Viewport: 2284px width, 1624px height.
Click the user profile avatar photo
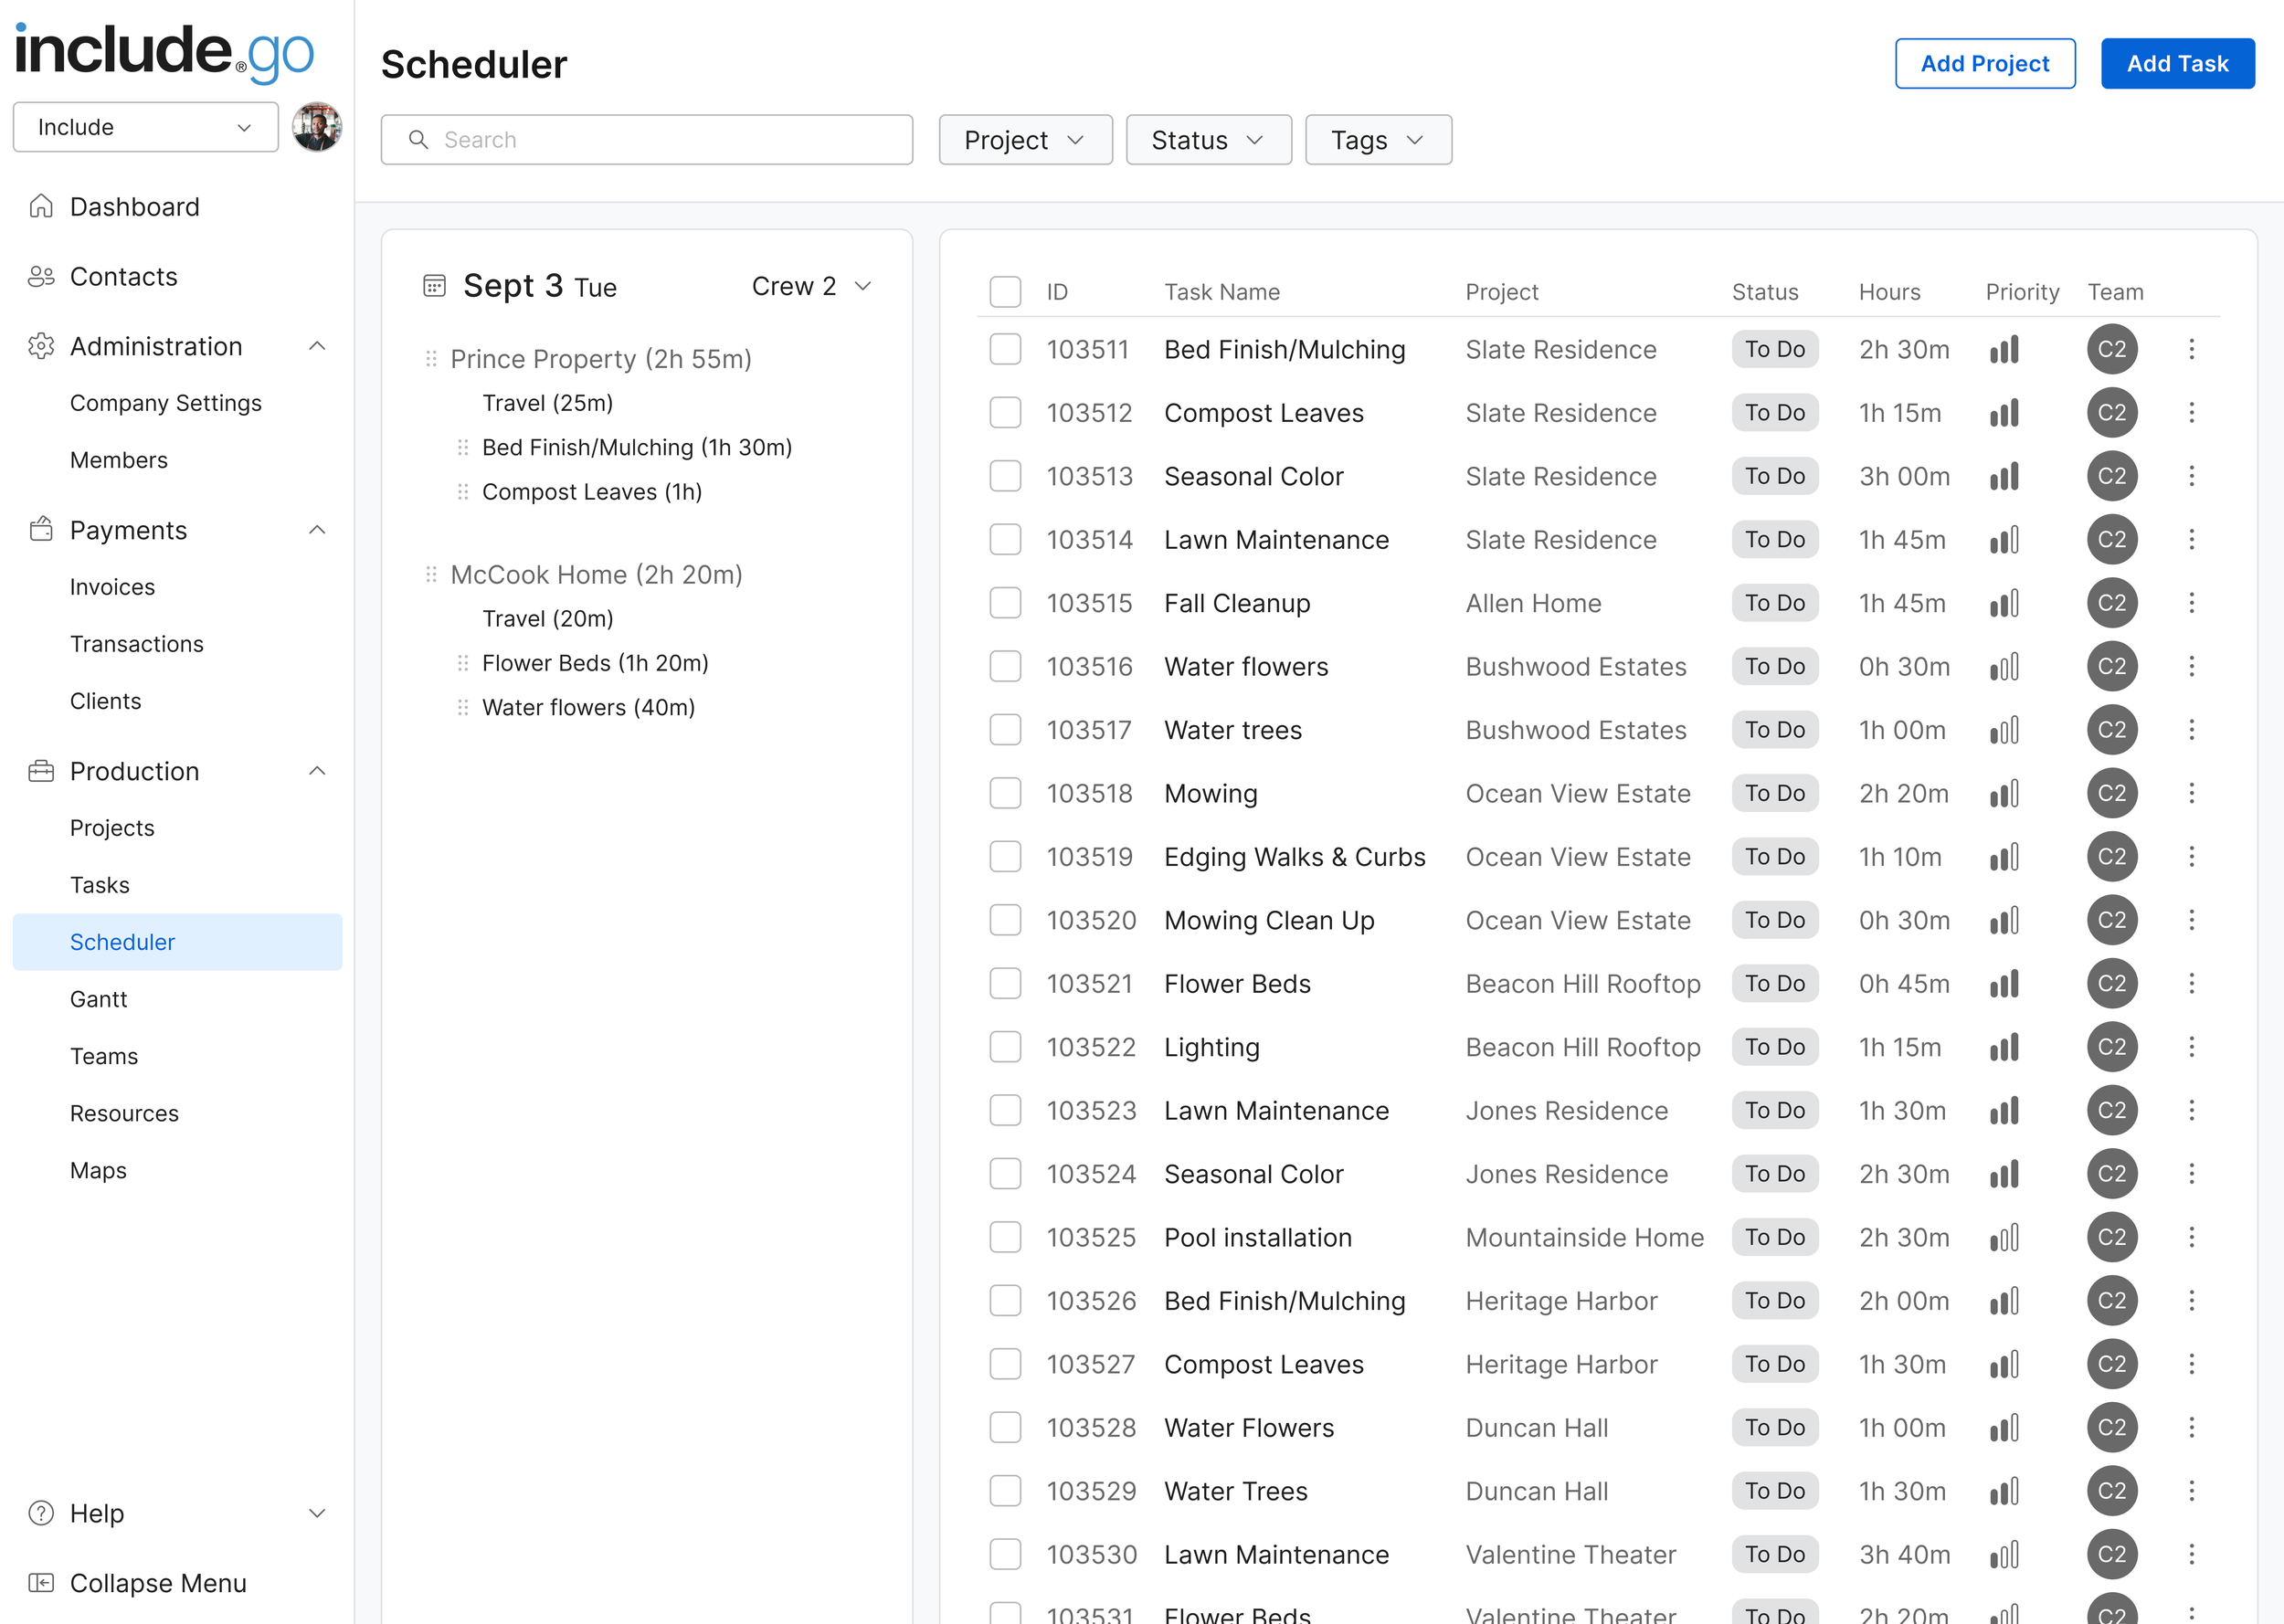[317, 128]
